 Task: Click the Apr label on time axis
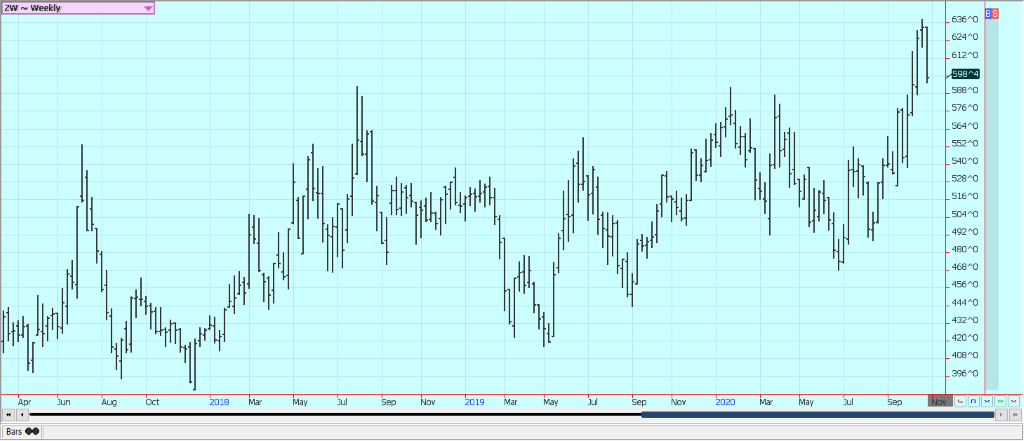tap(24, 402)
